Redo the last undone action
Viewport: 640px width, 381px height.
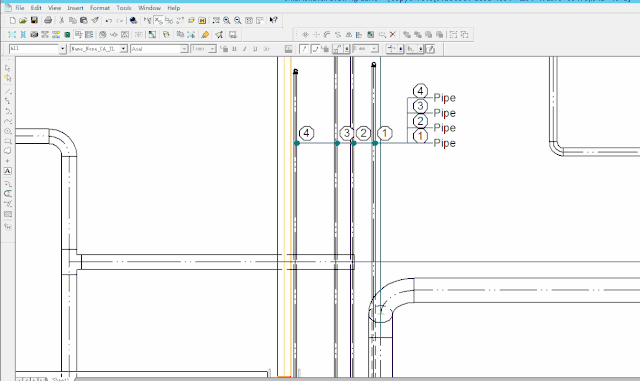[x=120, y=20]
